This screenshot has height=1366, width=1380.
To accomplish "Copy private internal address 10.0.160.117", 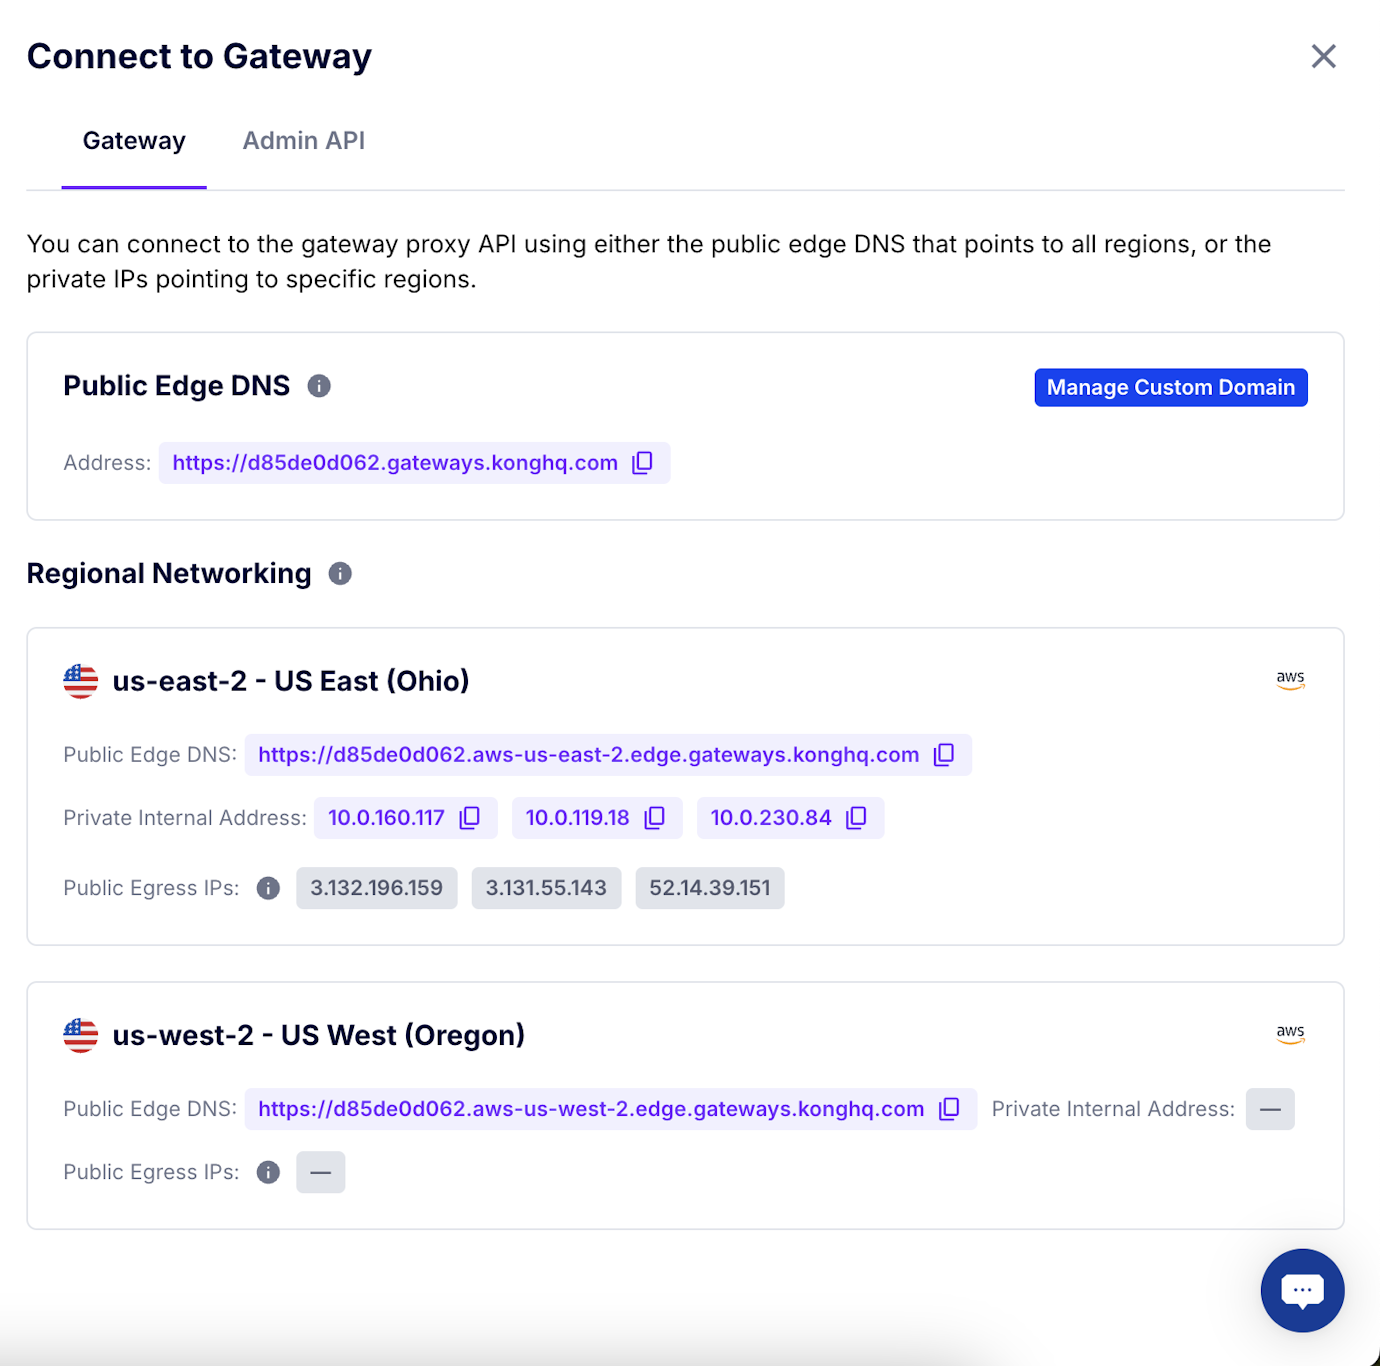I will pyautogui.click(x=470, y=817).
